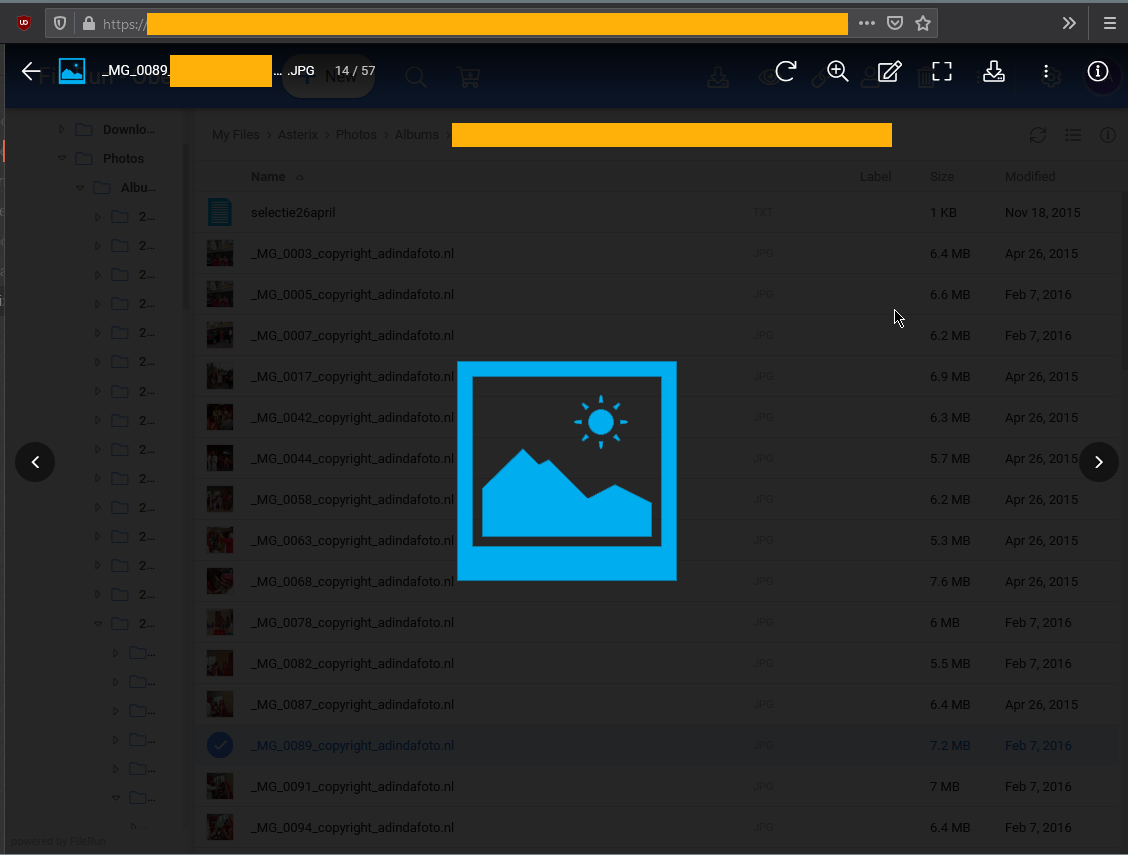1128x855 pixels.
Task: Sort the file list by the Size column
Action: pyautogui.click(x=942, y=177)
